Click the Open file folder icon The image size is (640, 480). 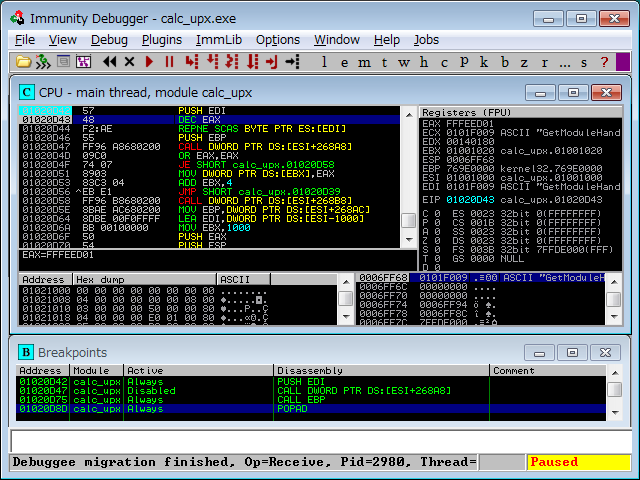[x=23, y=62]
